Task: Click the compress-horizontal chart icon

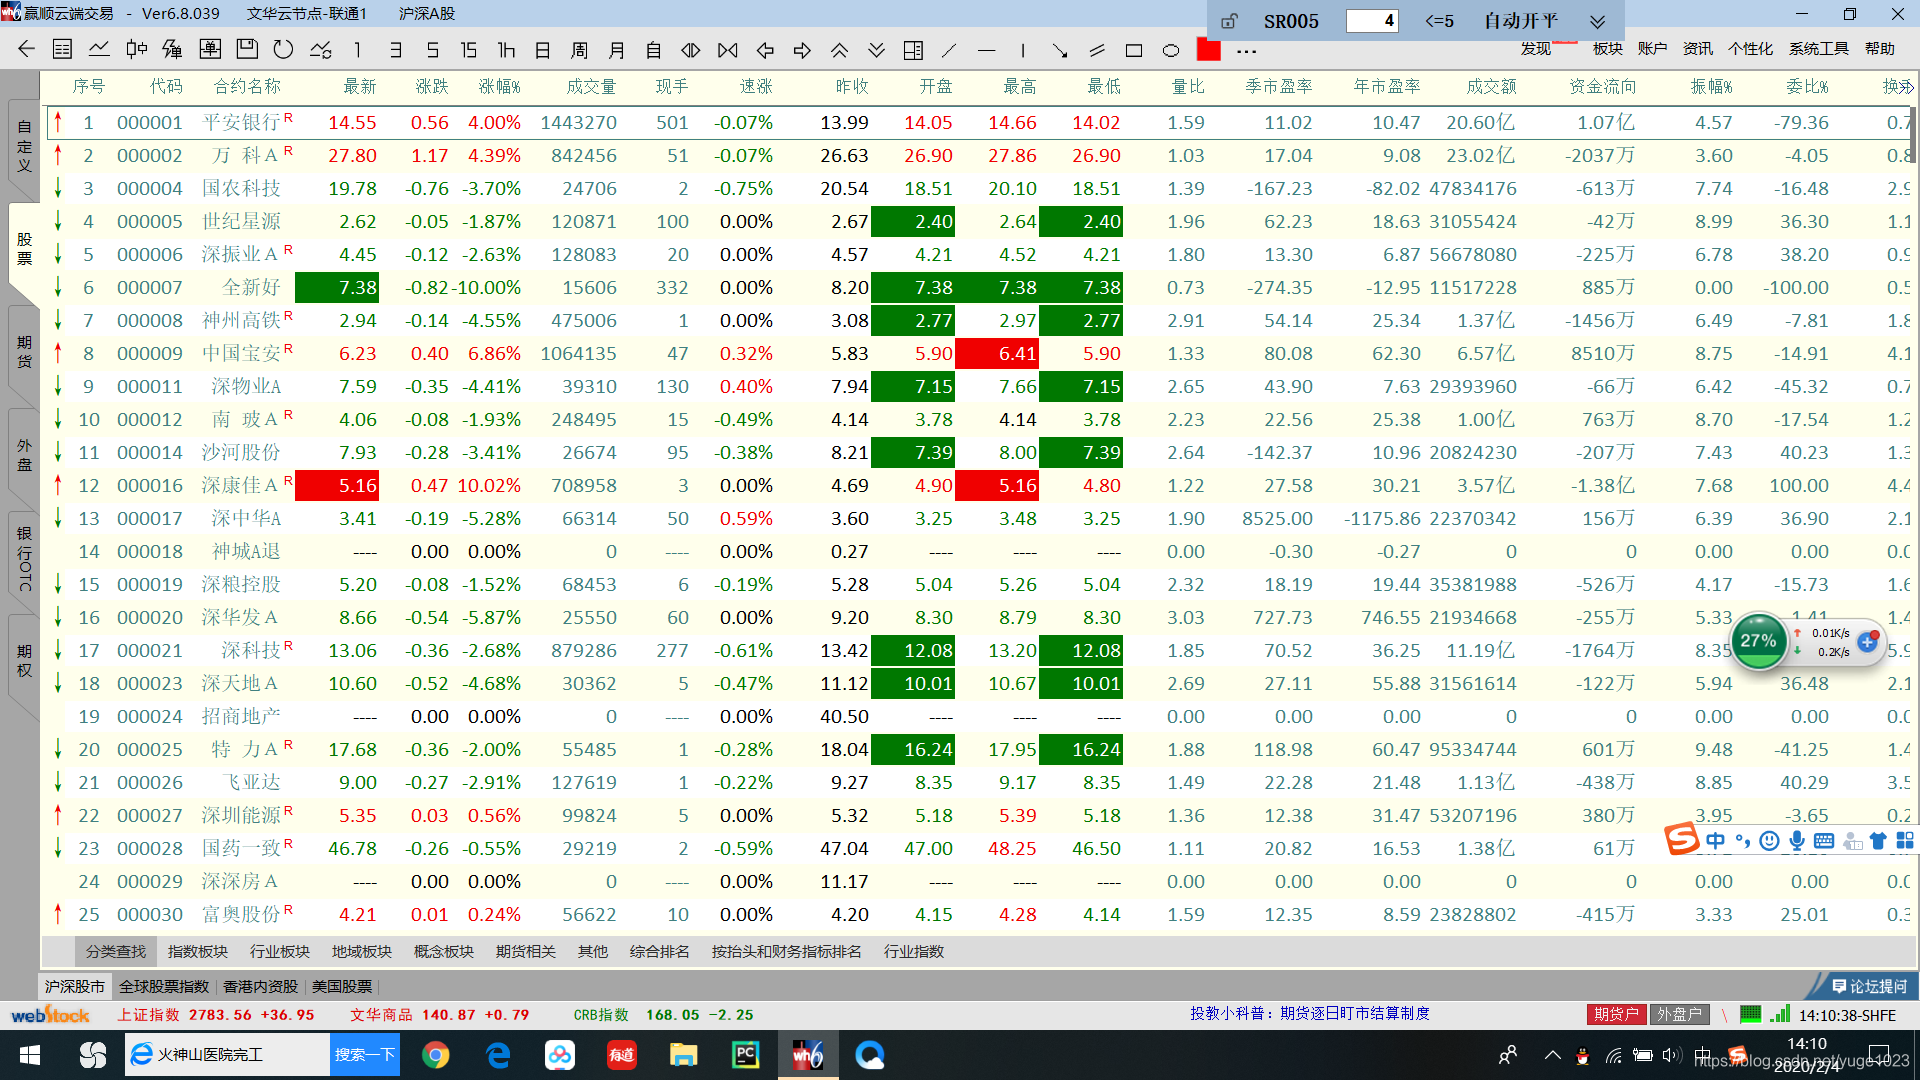Action: [728, 50]
